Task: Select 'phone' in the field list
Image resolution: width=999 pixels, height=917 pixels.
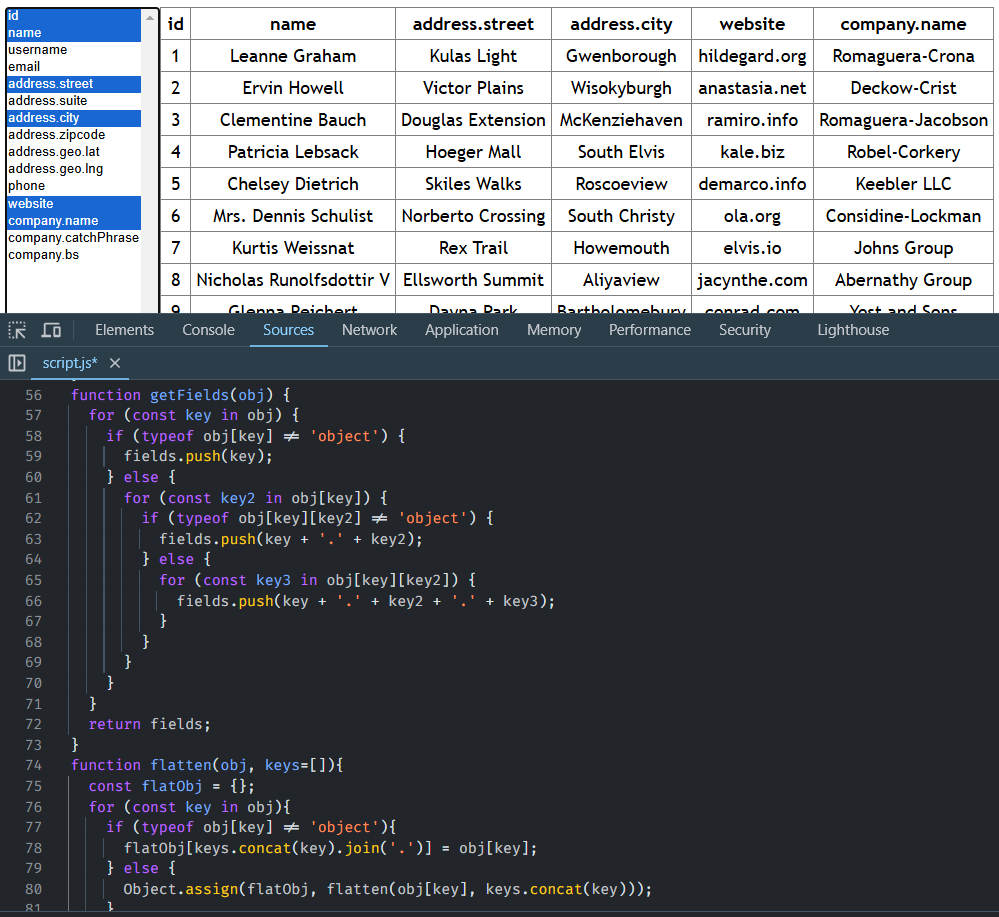Action: pyautogui.click(x=74, y=186)
